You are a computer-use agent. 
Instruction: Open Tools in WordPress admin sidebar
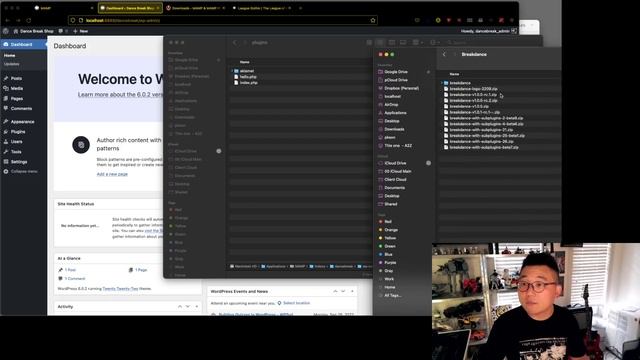click(x=16, y=152)
